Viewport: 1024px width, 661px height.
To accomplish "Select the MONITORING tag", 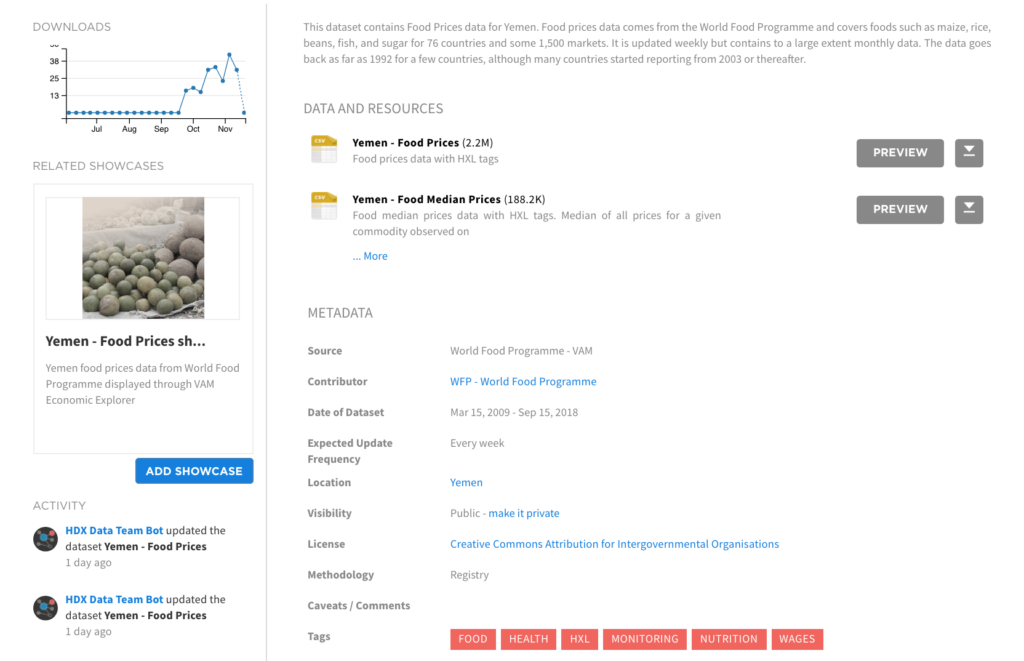I will 644,639.
